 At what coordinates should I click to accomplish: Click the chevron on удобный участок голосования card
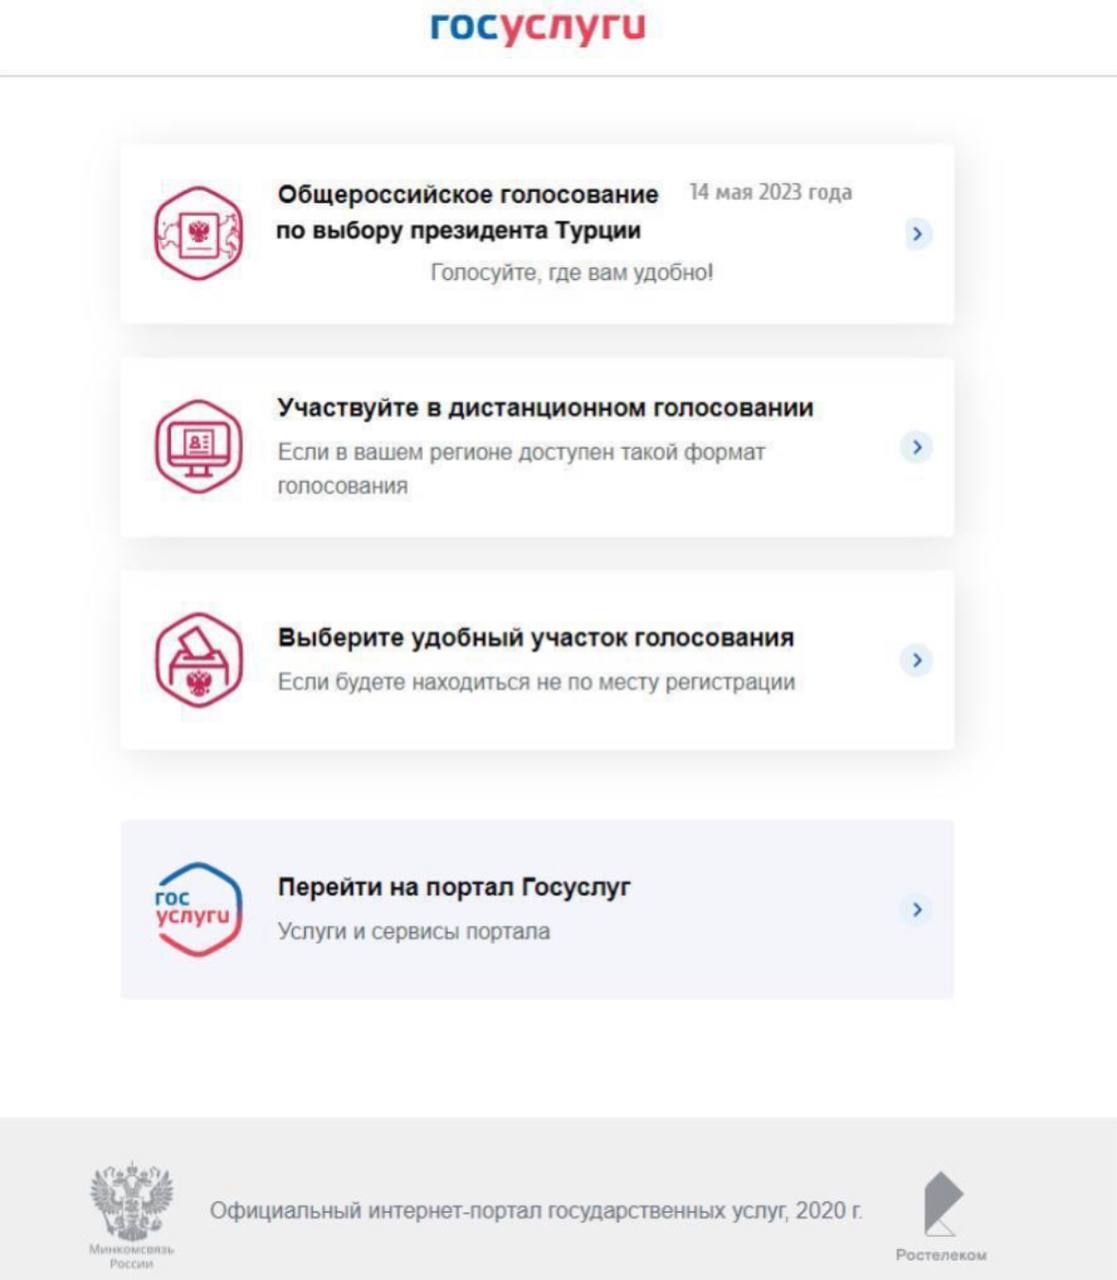pos(917,660)
